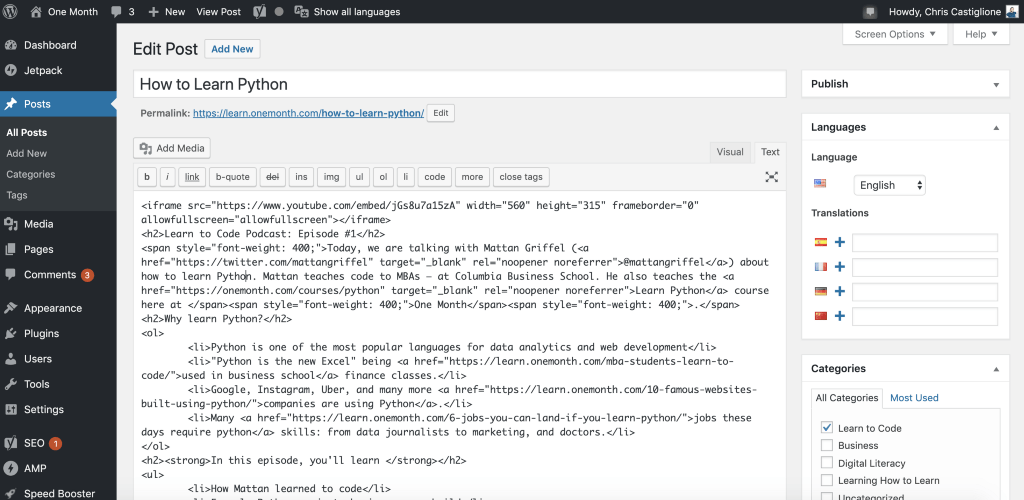1024x500 pixels.
Task: Switch to the Text editor tab
Action: click(x=770, y=152)
